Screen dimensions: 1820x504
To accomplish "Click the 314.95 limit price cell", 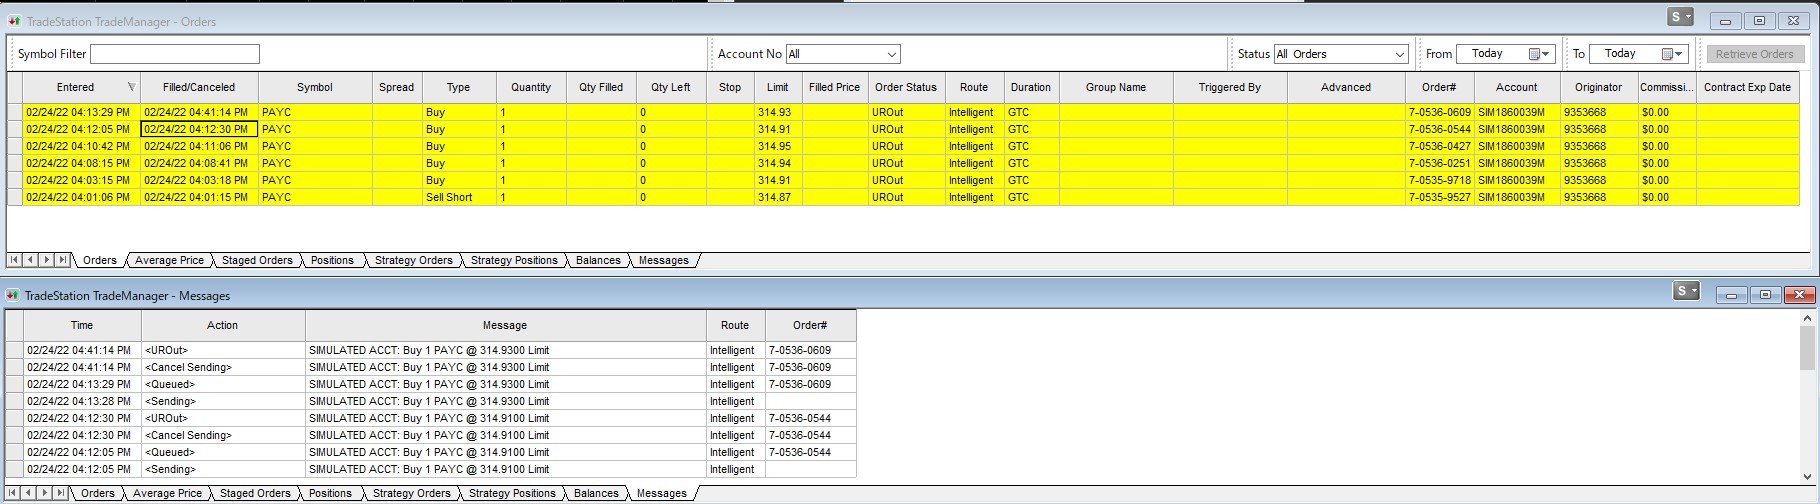I will 778,146.
